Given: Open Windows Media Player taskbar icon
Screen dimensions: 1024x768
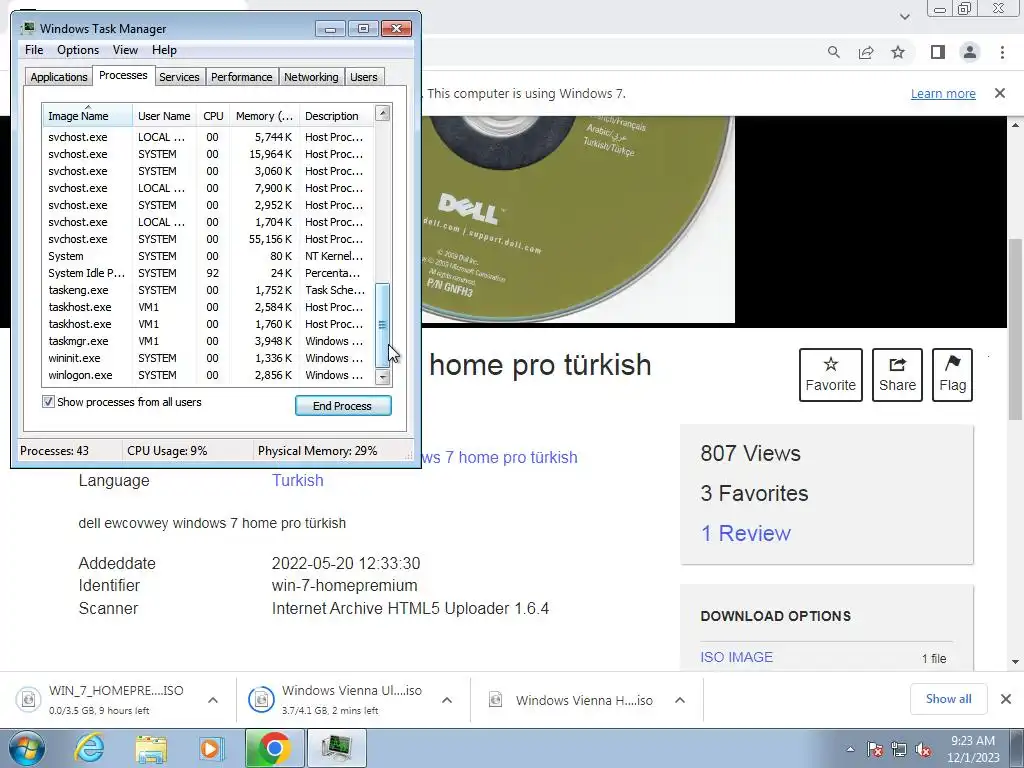Looking at the screenshot, I should [212, 748].
